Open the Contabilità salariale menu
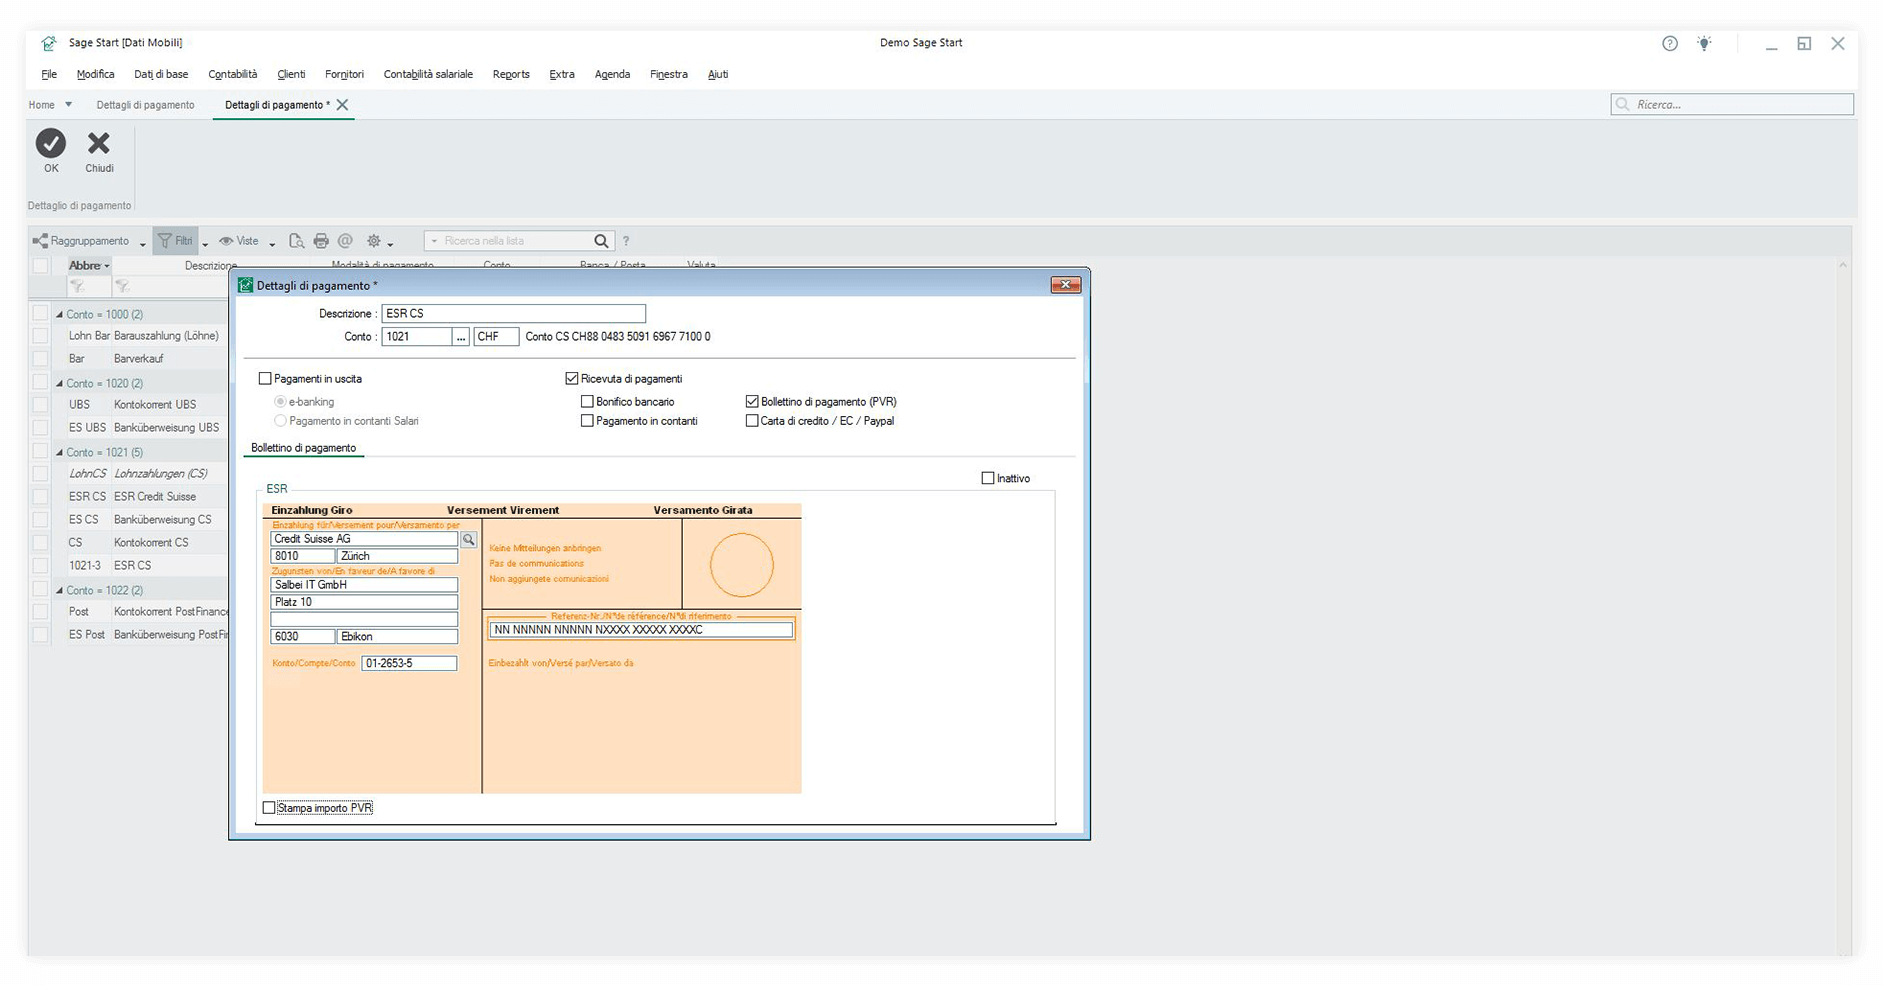Screen dimensions: 1884x985 point(428,74)
